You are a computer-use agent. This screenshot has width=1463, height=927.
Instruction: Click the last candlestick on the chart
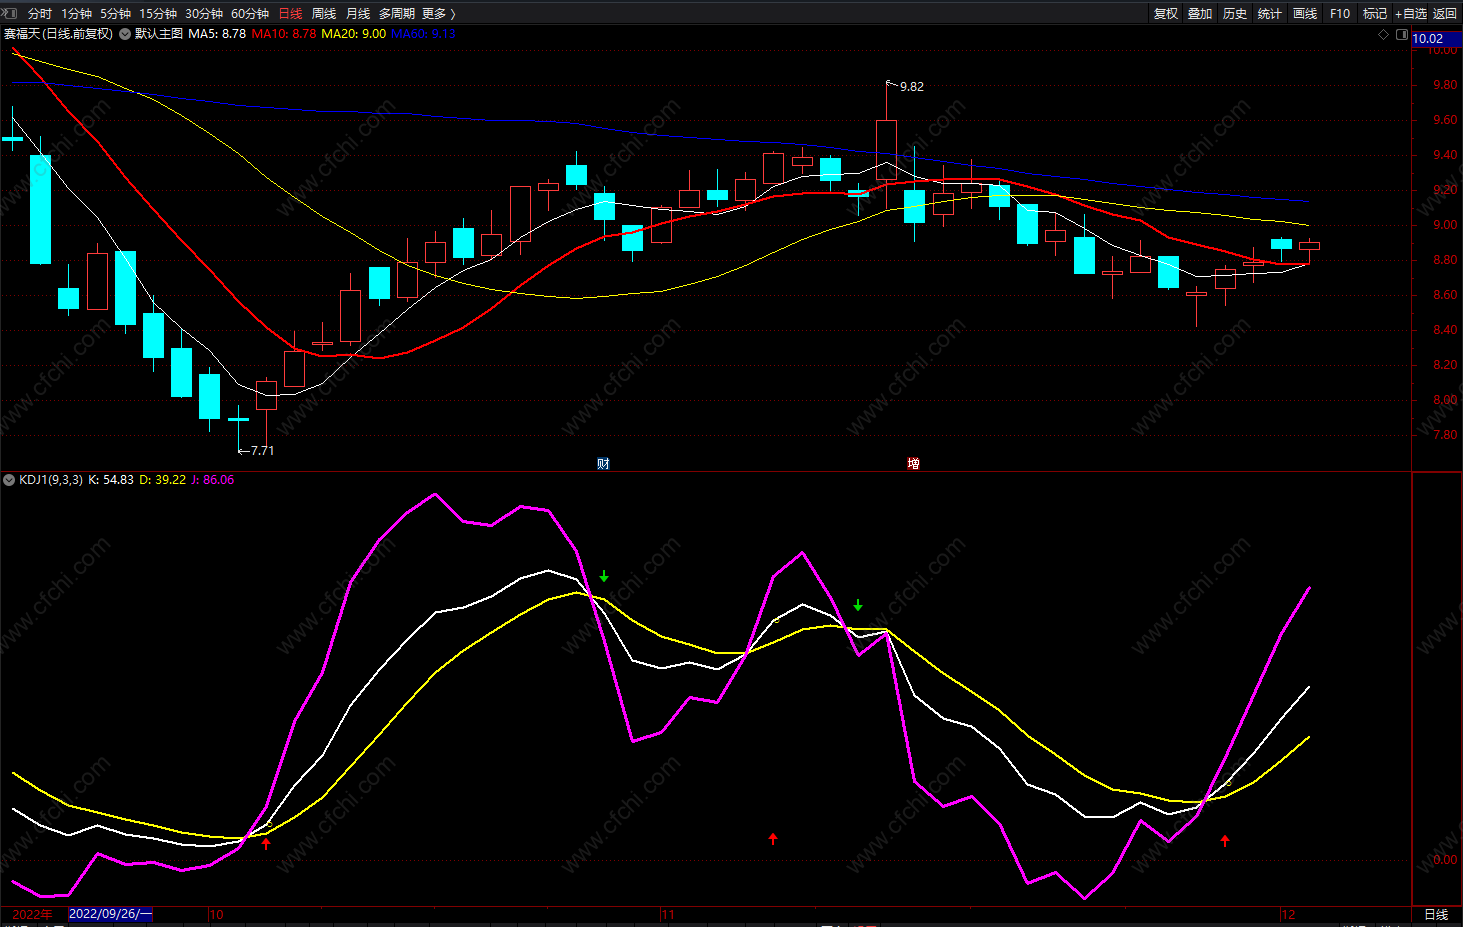(x=1309, y=246)
